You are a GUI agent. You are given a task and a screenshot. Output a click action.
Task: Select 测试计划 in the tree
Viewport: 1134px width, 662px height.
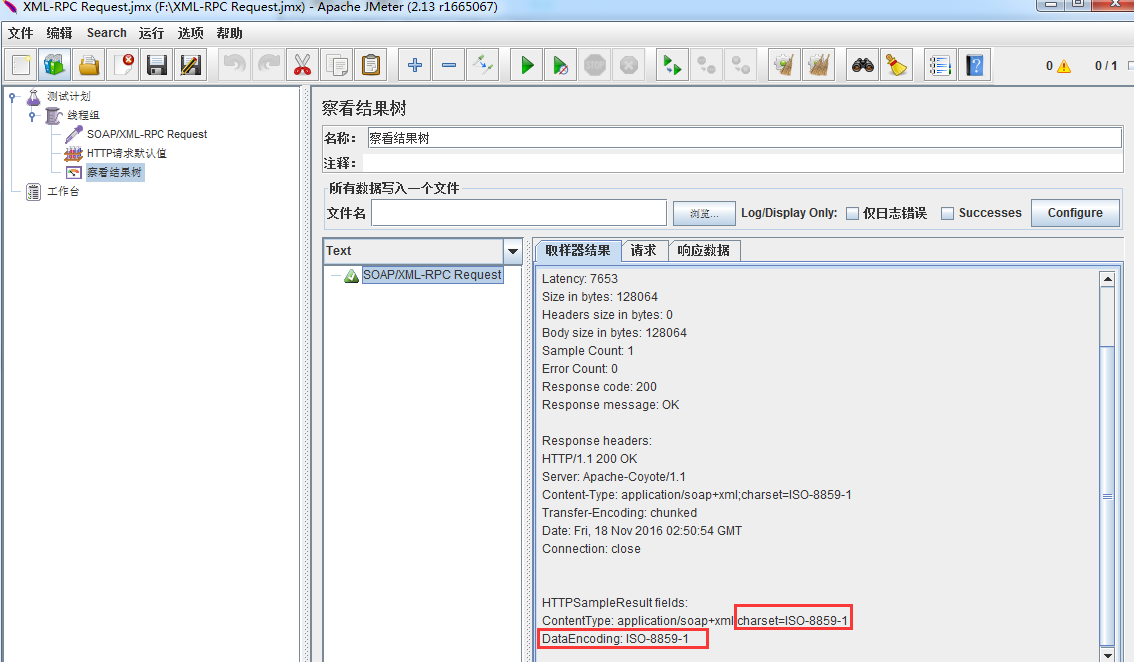pyautogui.click(x=69, y=96)
